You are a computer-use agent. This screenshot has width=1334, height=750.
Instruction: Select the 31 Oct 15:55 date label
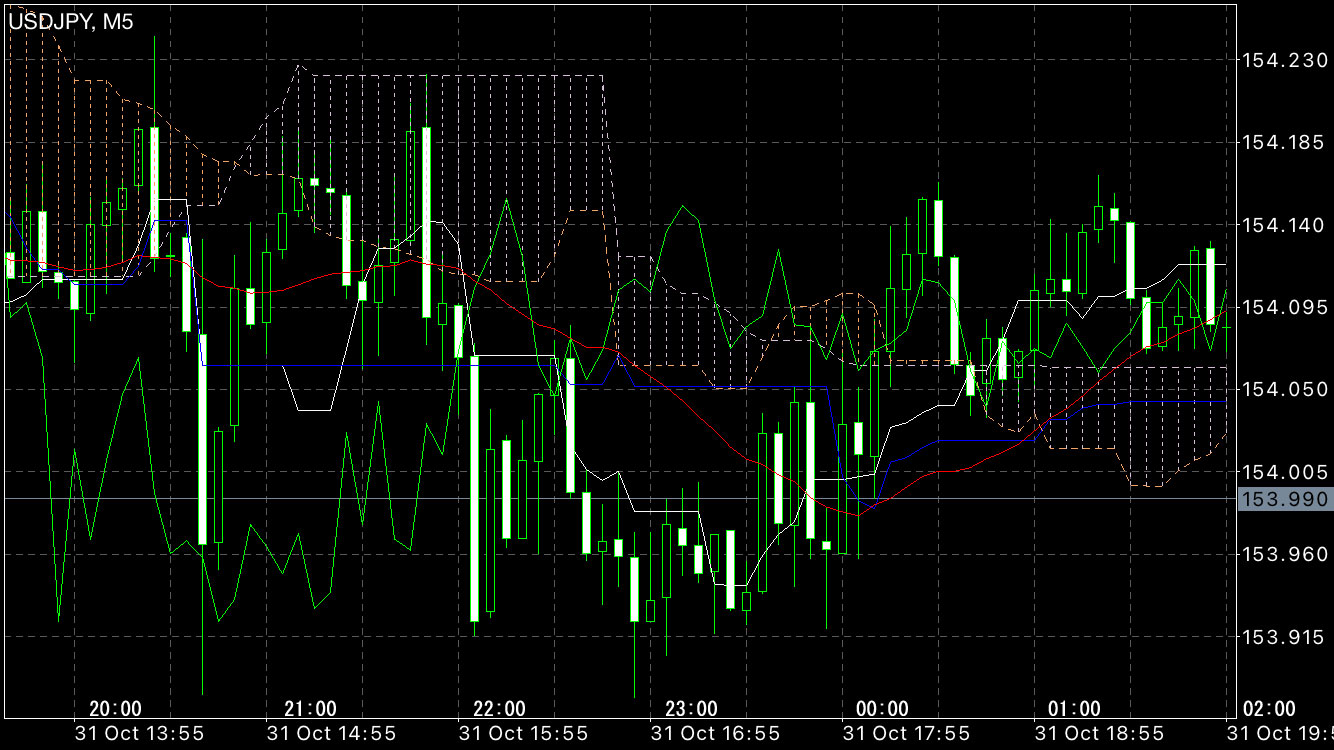tap(523, 734)
